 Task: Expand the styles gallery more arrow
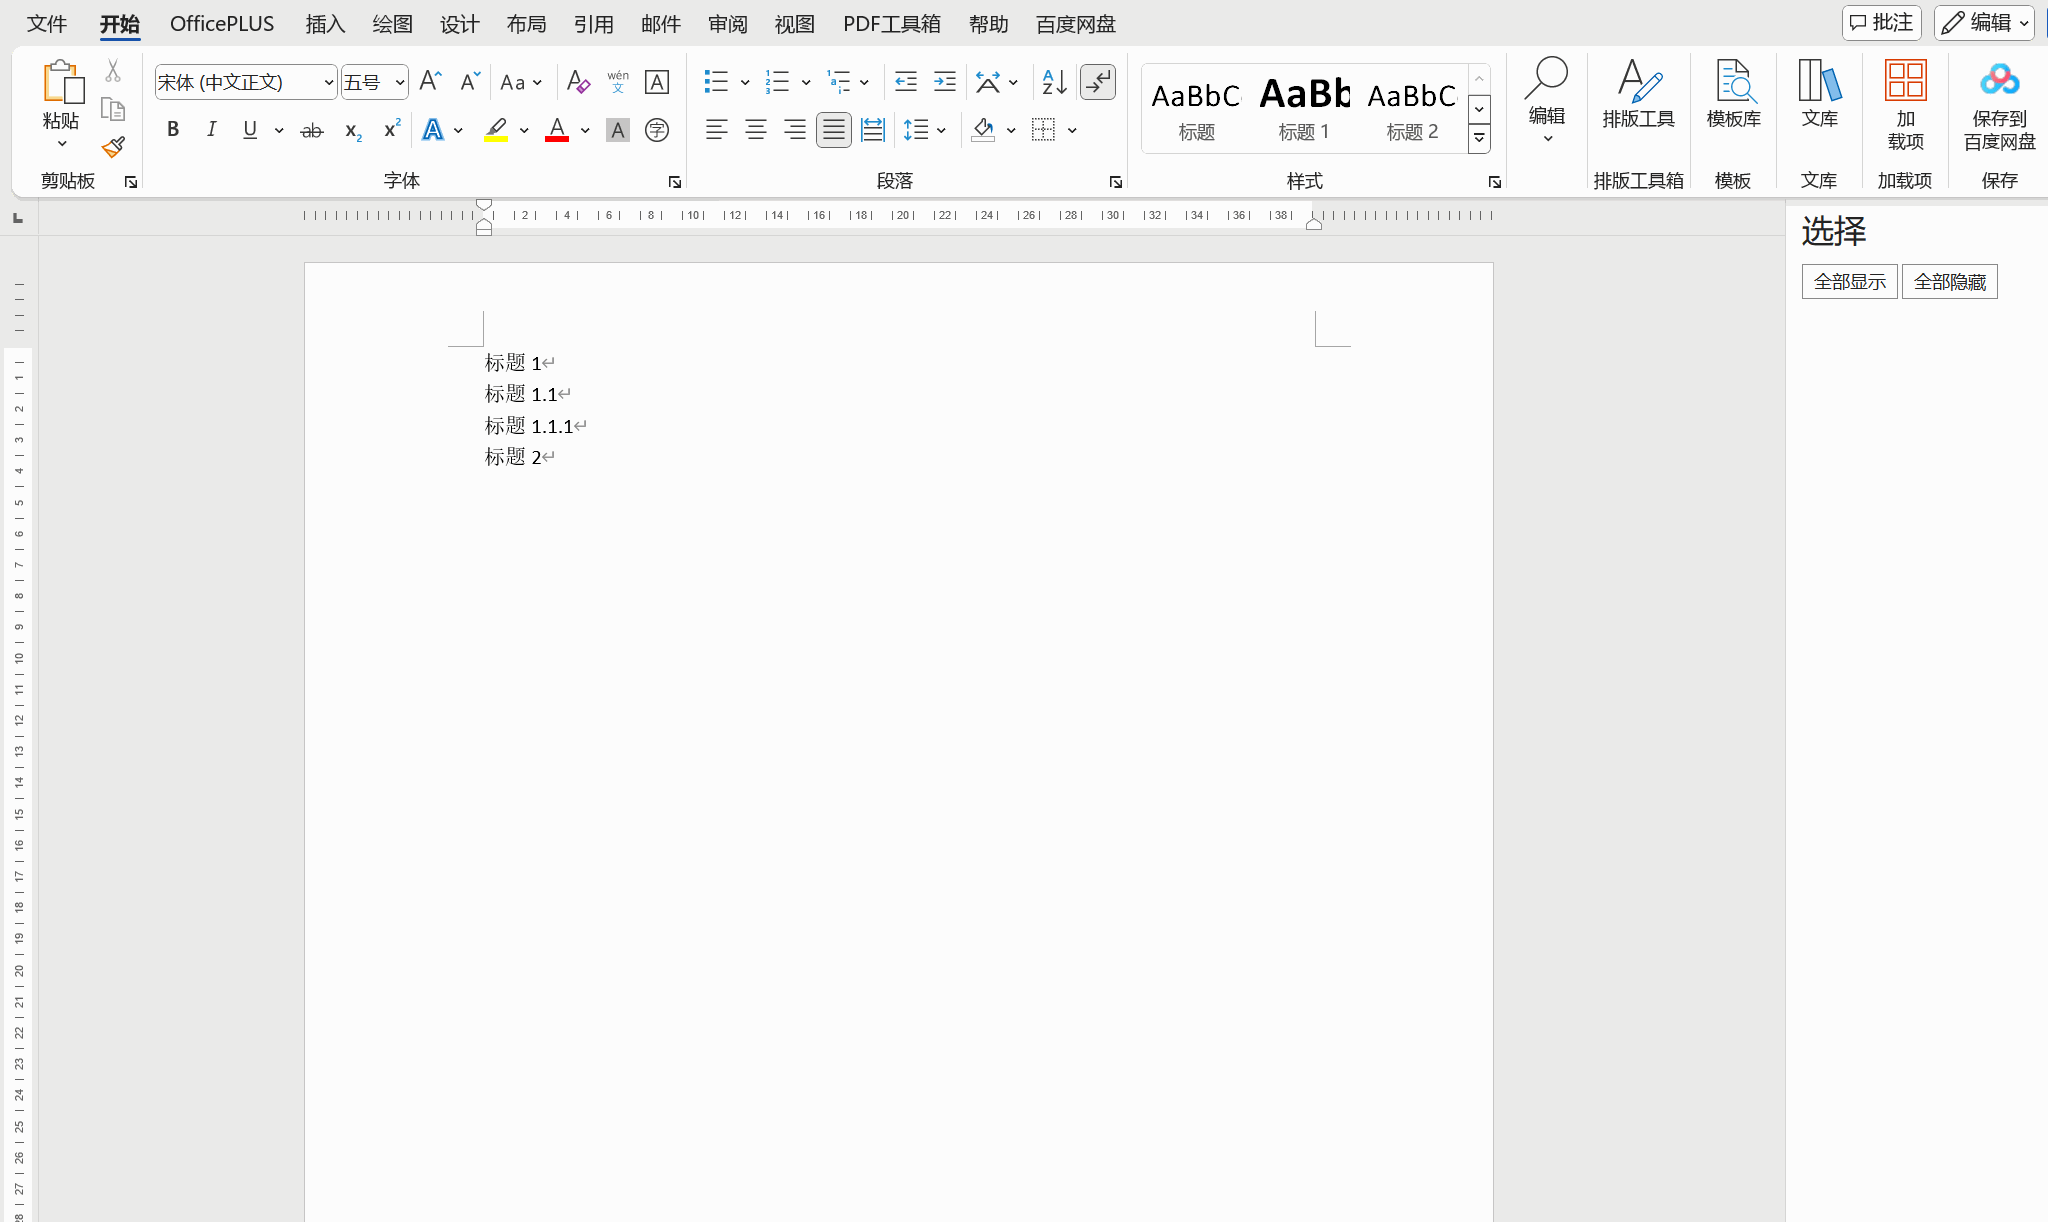coord(1479,139)
